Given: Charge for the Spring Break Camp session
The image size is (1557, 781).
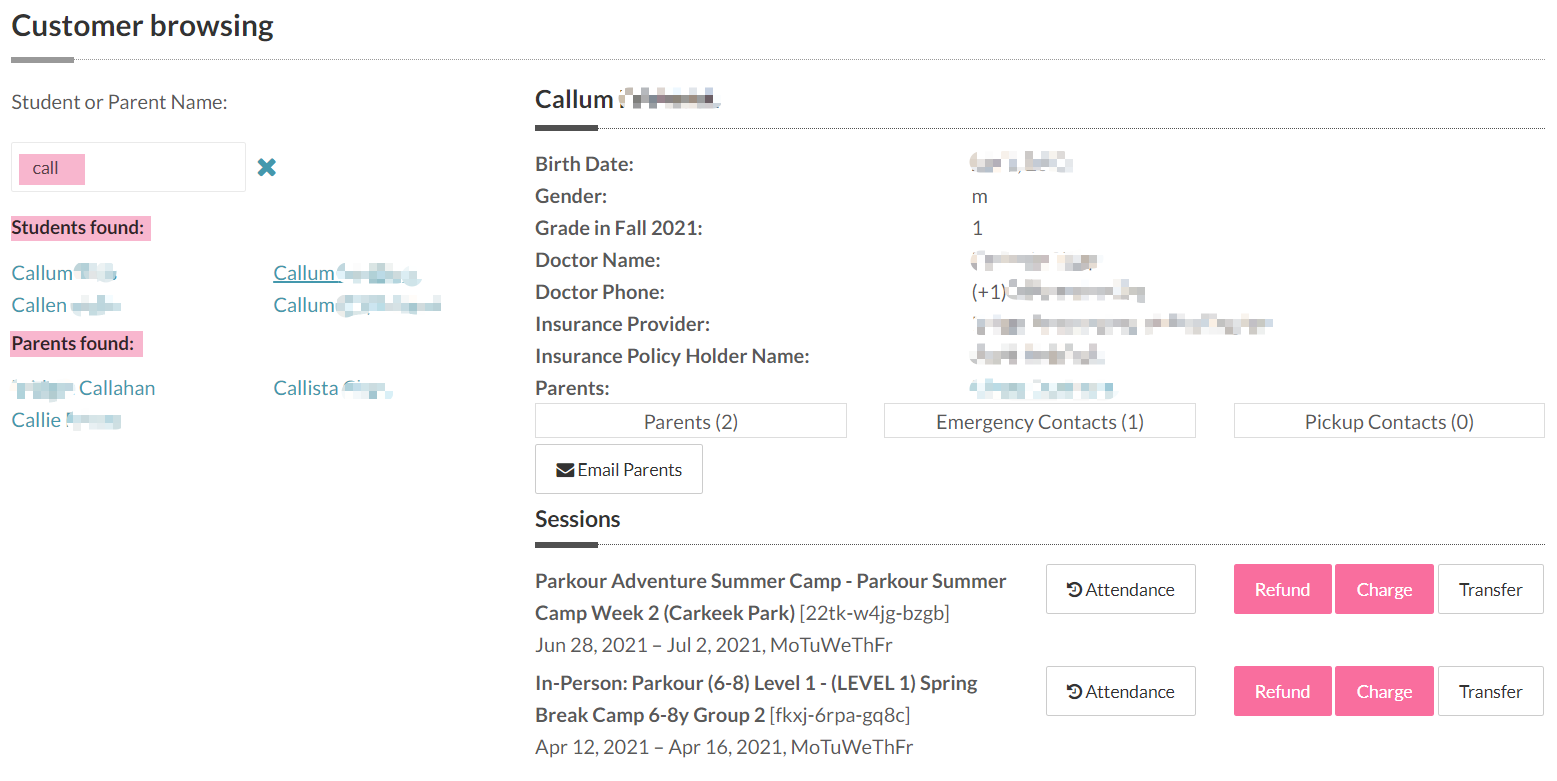Looking at the screenshot, I should tap(1384, 692).
